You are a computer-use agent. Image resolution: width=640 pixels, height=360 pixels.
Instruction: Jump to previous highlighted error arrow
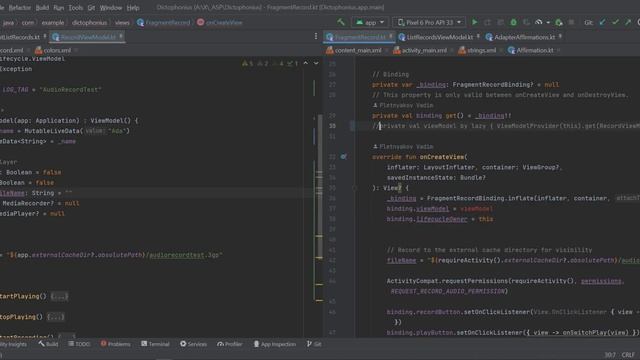pyautogui.click(x=306, y=63)
